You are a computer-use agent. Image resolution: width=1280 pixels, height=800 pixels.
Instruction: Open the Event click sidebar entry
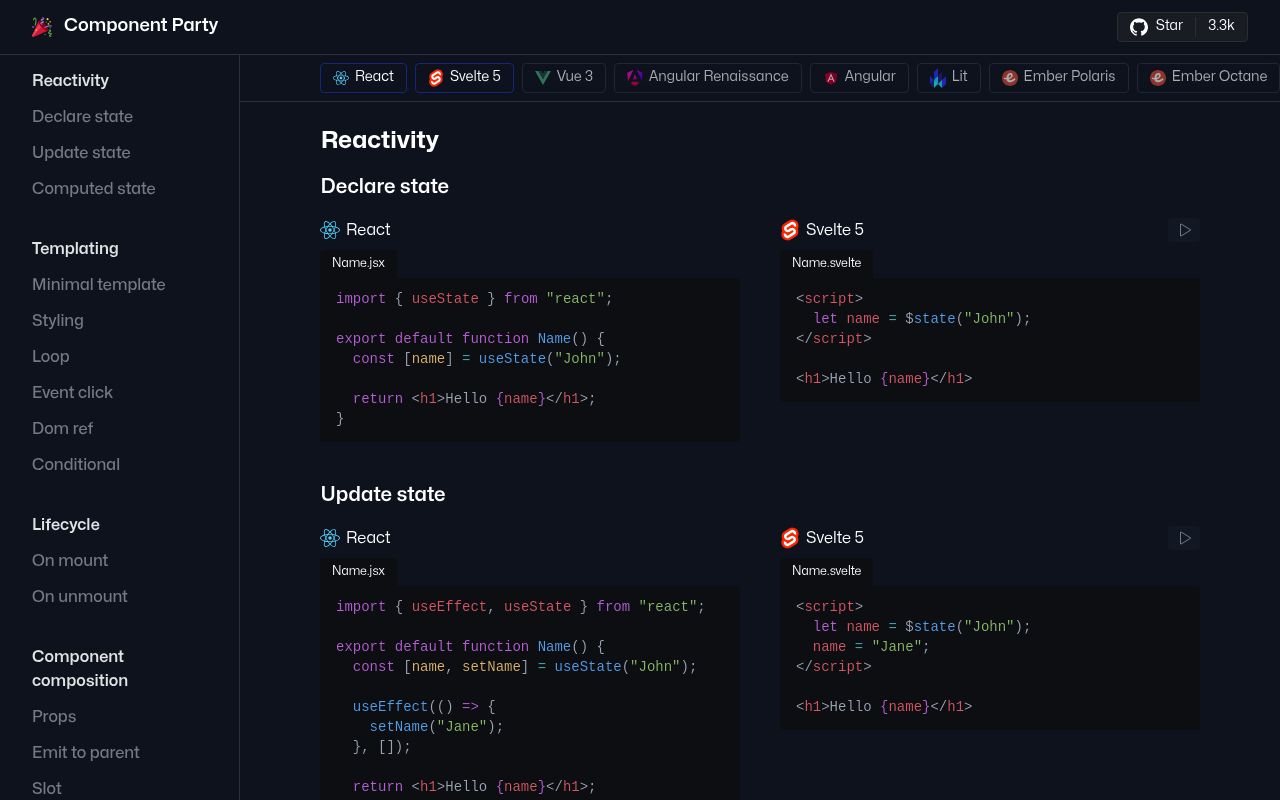click(x=72, y=393)
